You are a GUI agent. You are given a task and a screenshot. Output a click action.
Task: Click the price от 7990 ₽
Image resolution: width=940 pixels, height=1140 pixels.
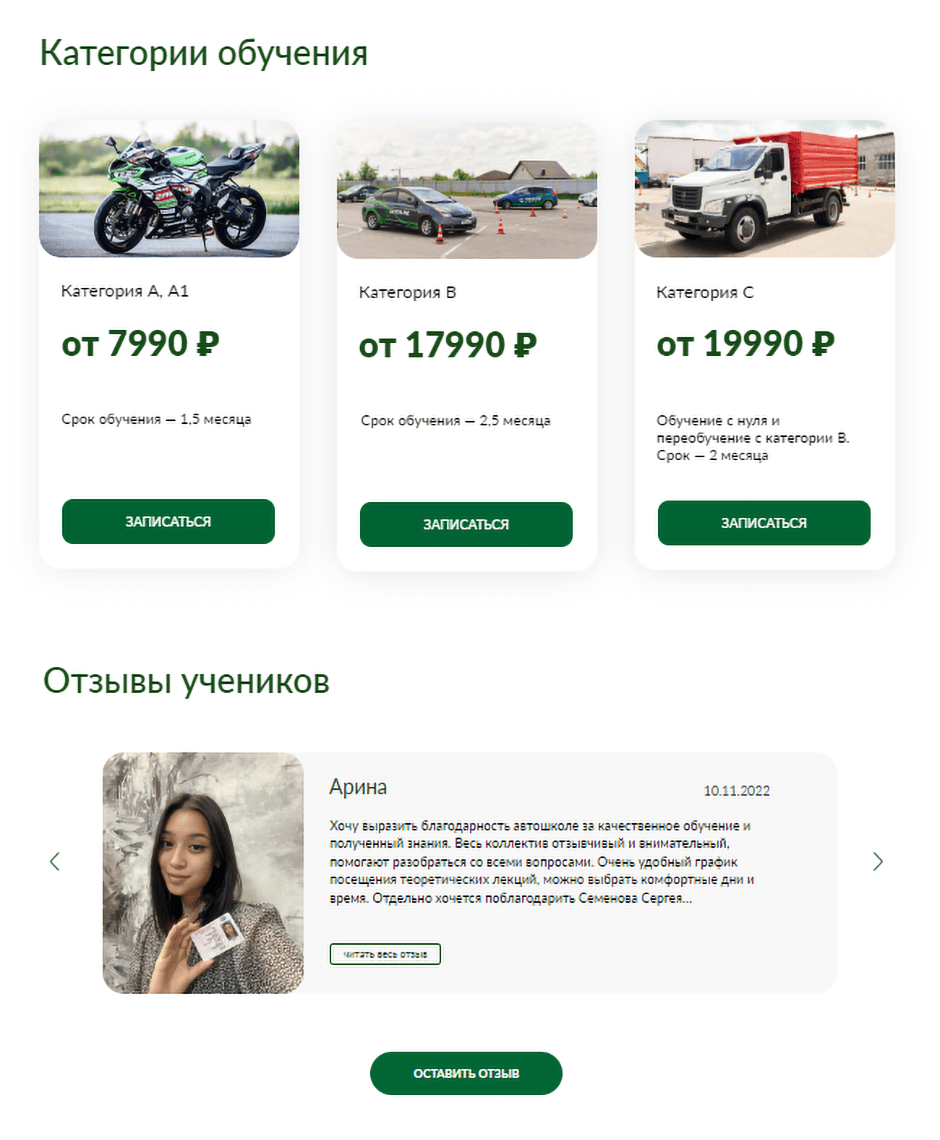point(140,343)
